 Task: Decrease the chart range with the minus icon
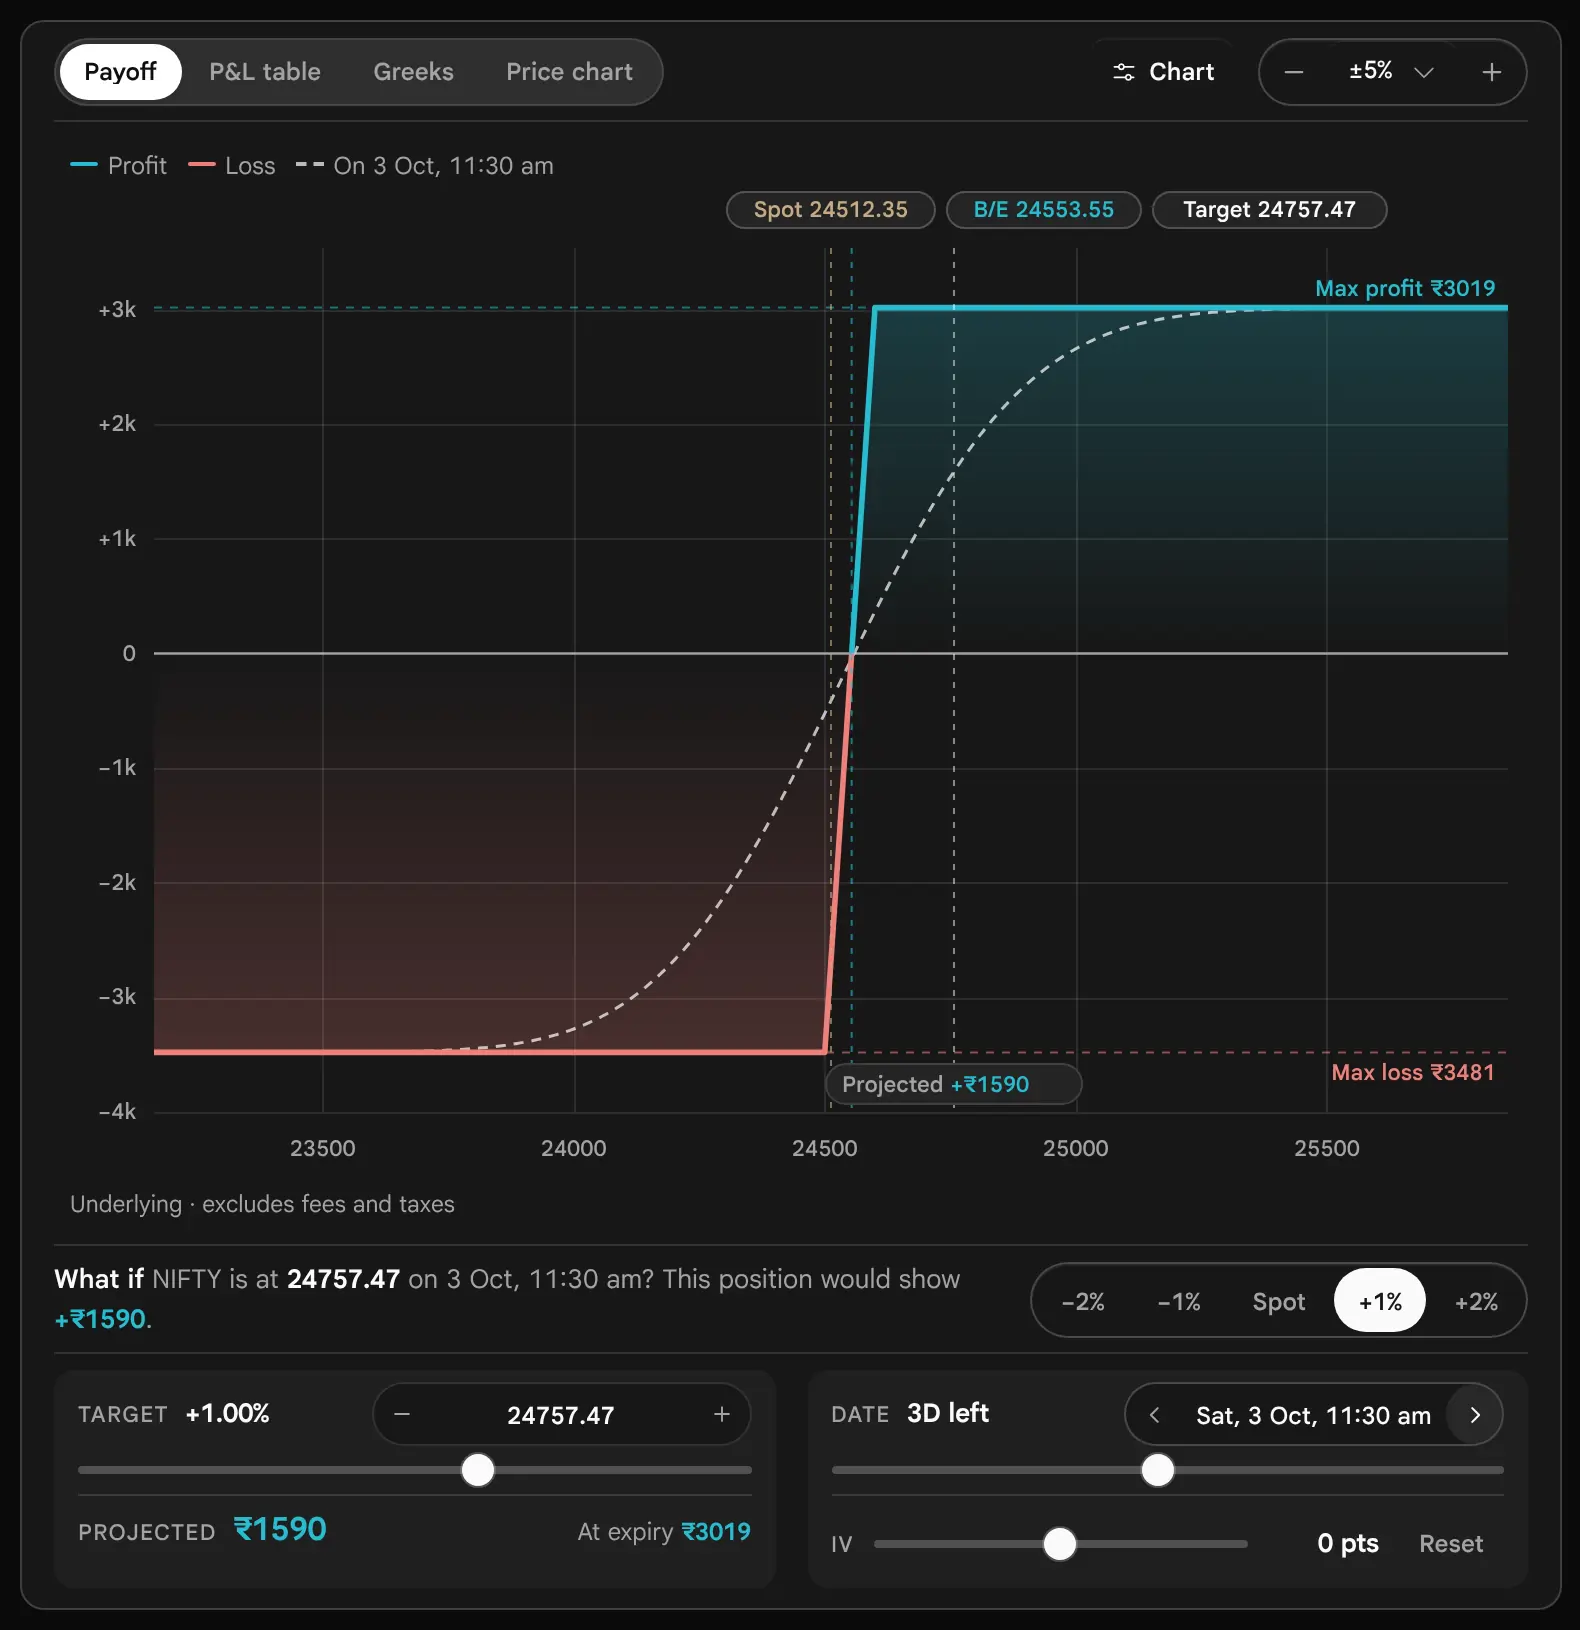pyautogui.click(x=1293, y=72)
